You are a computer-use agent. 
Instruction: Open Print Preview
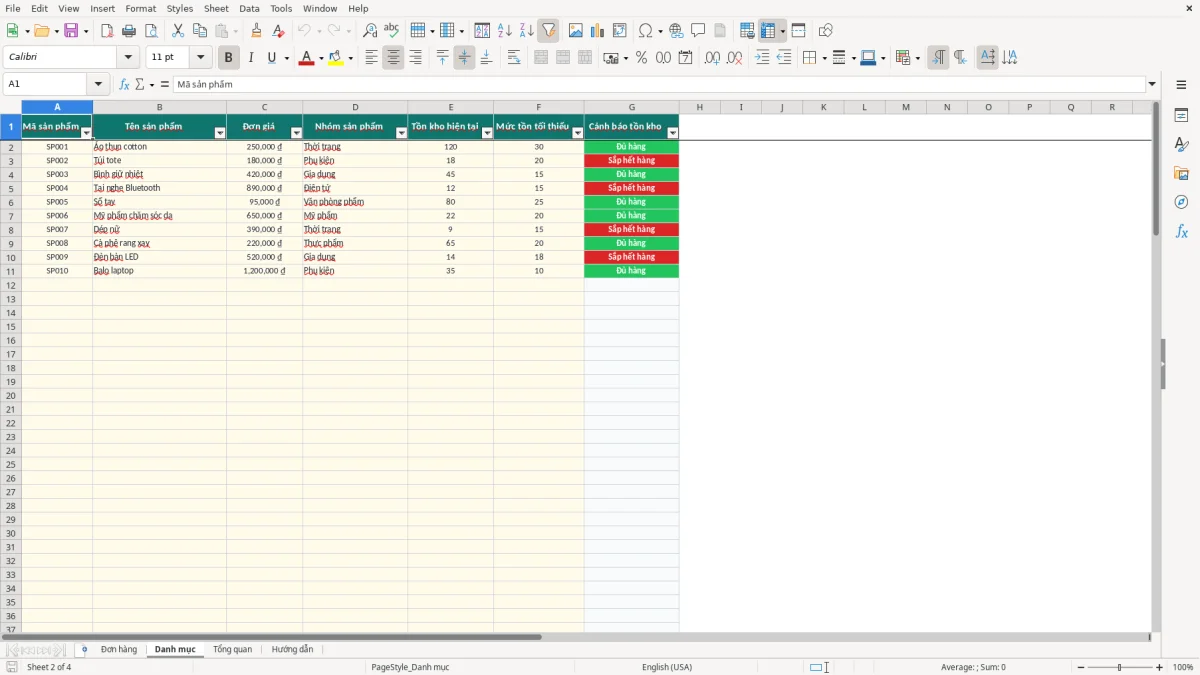151,31
